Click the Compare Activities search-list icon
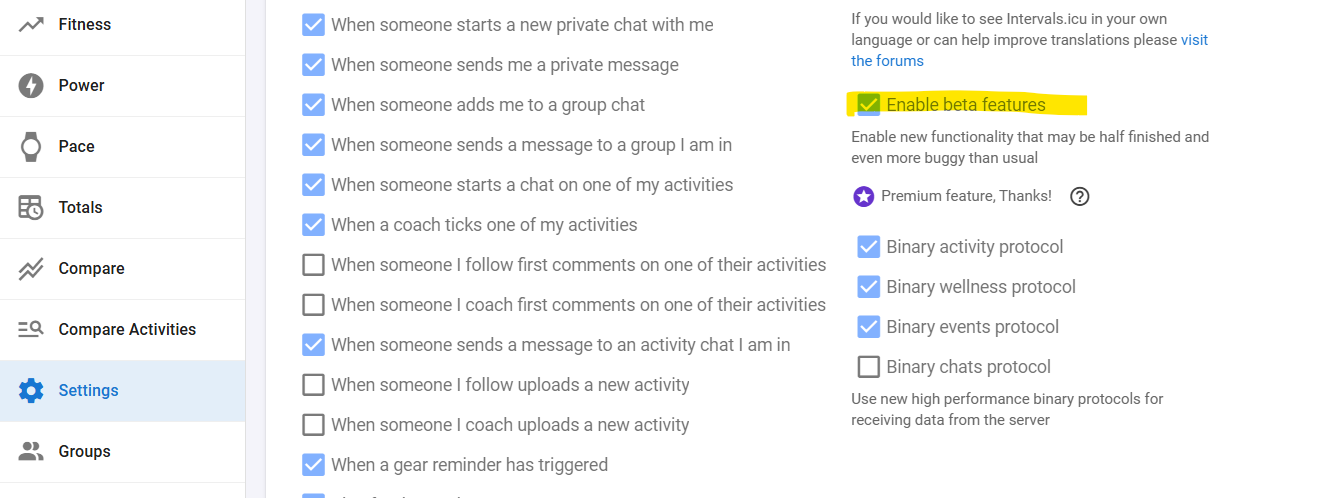Viewport: 1336px width, 498px height. click(31, 329)
